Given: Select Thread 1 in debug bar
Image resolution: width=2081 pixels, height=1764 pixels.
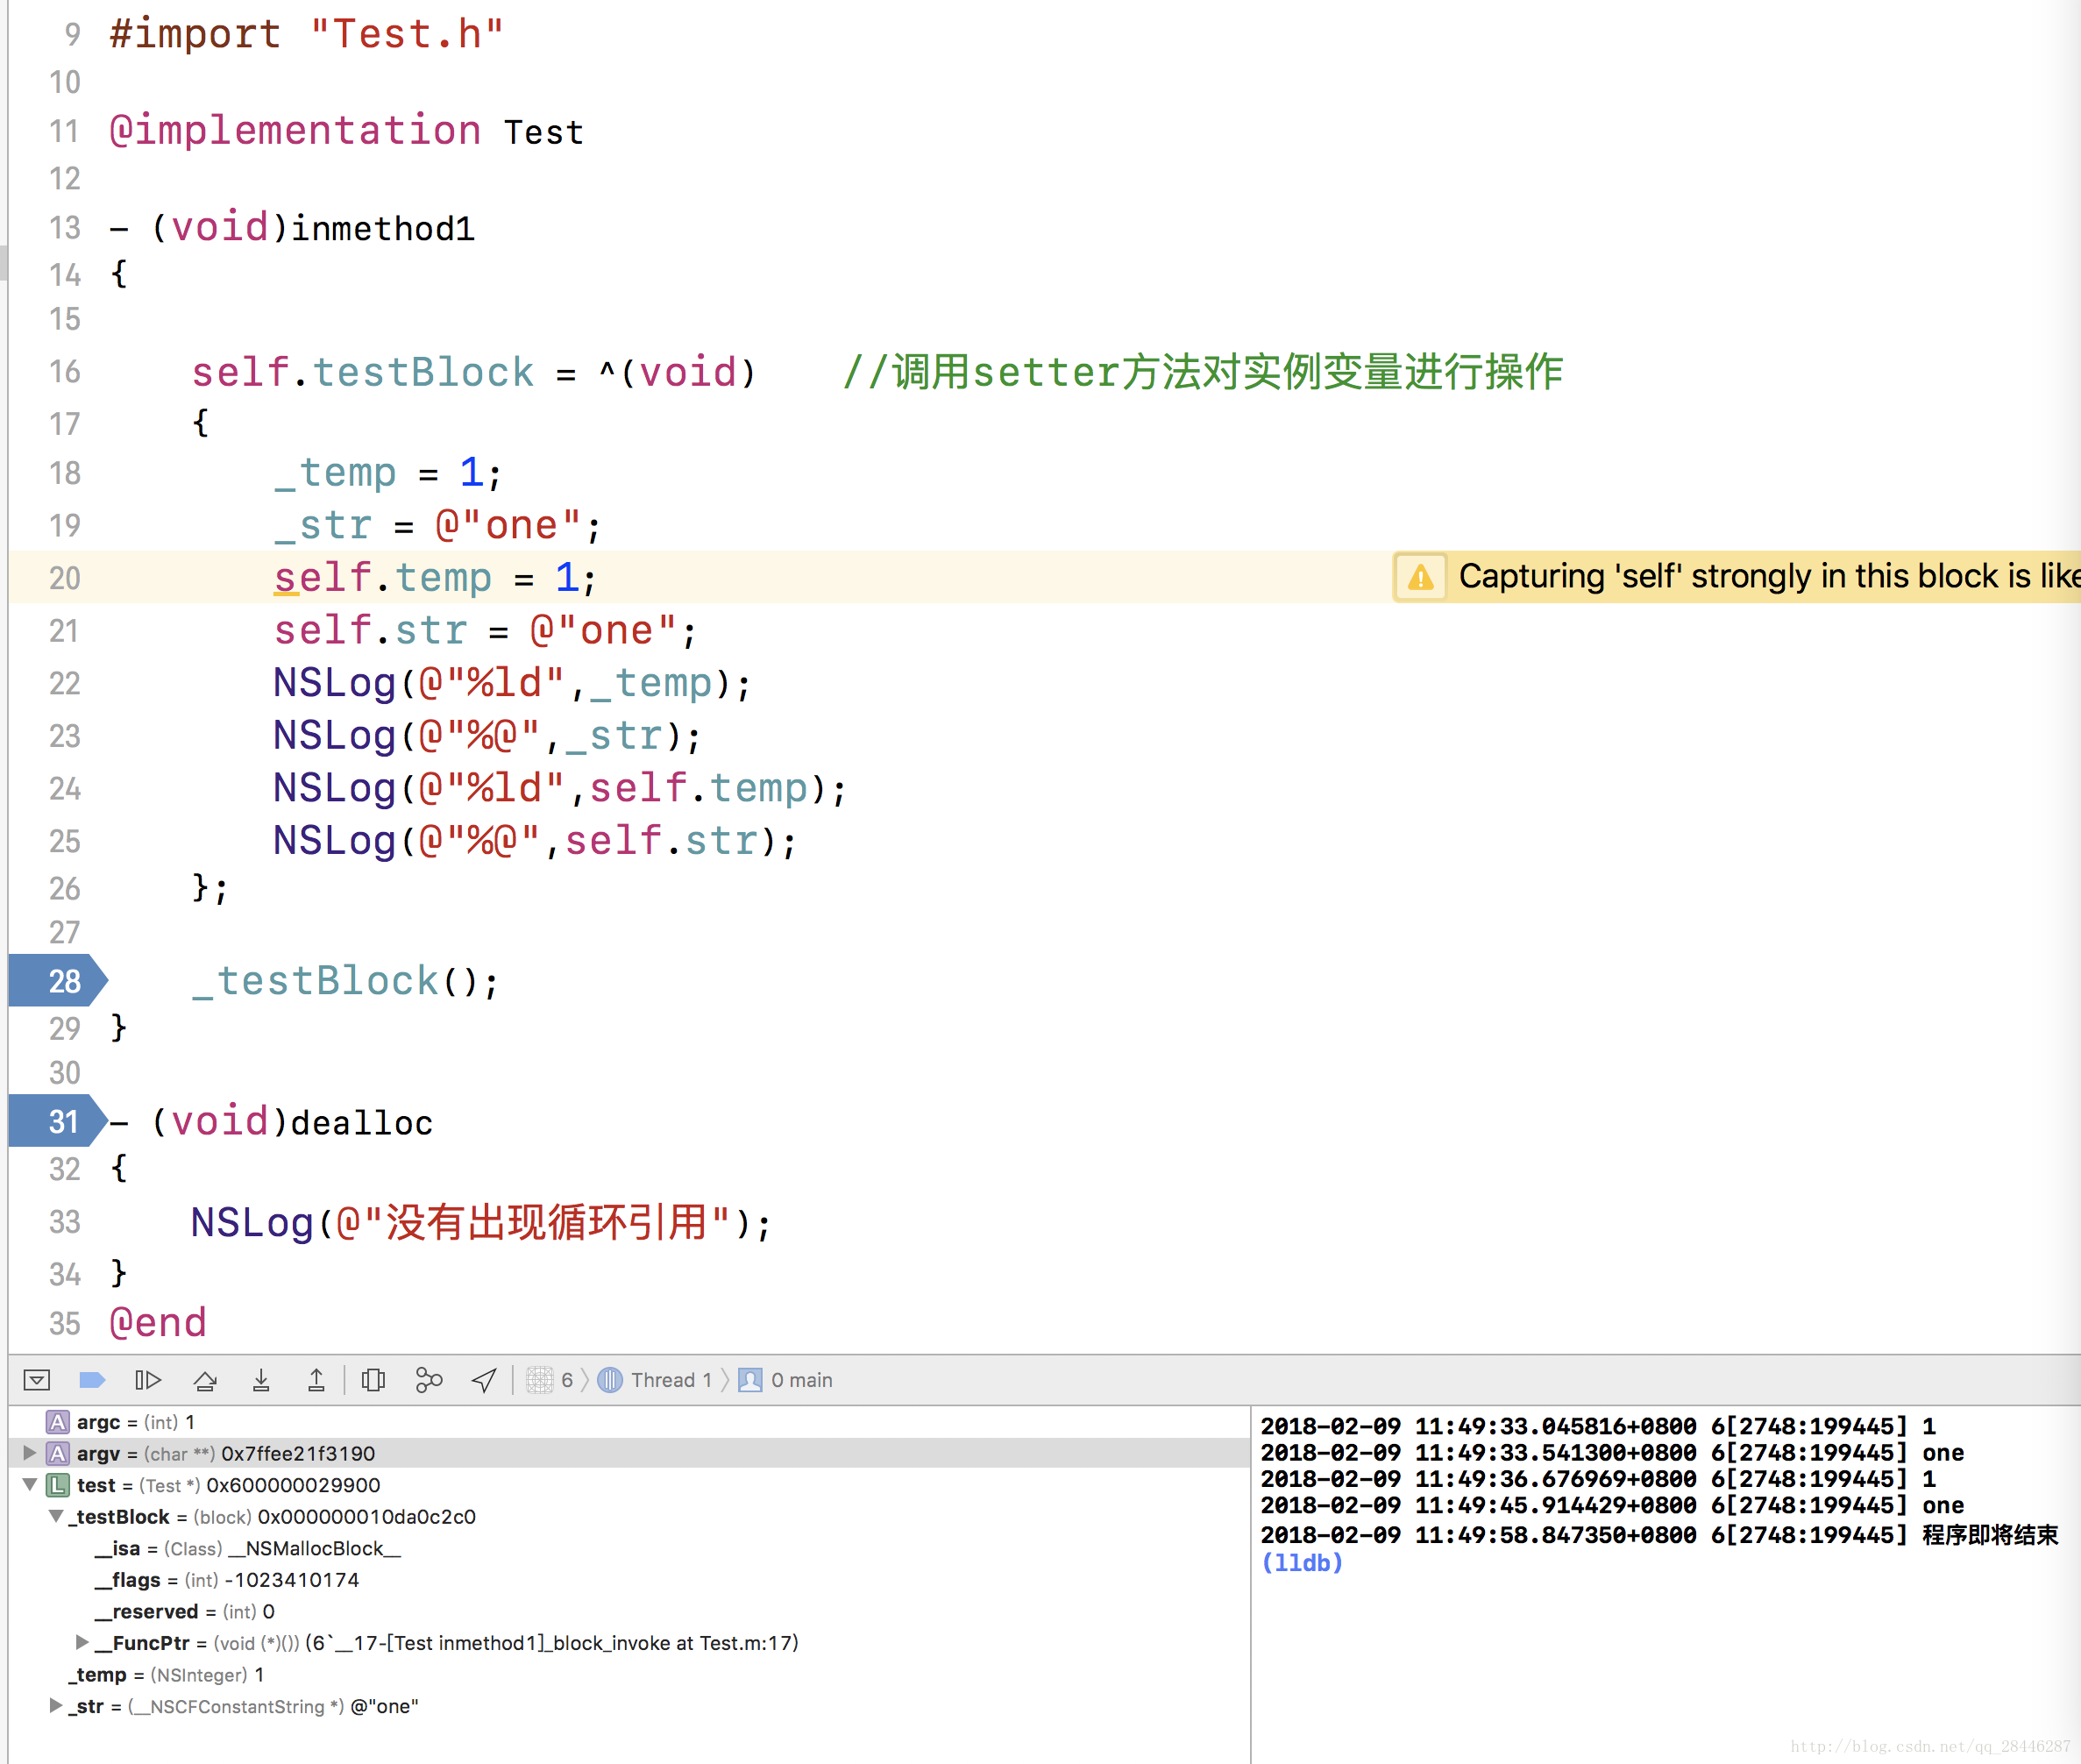Looking at the screenshot, I should (x=655, y=1380).
